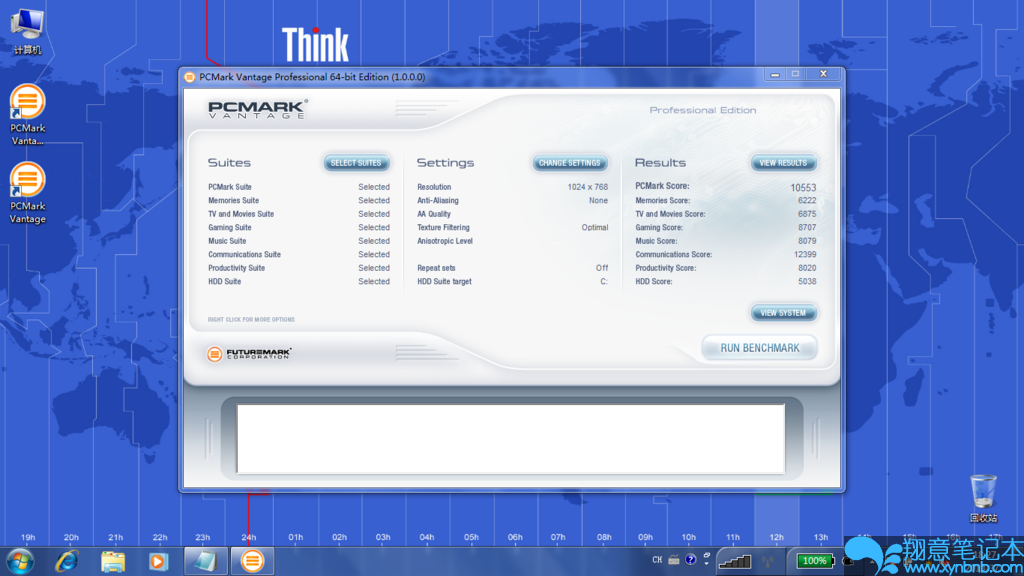Close the PCMark Vantage window
This screenshot has height=576, width=1024.
[x=823, y=74]
